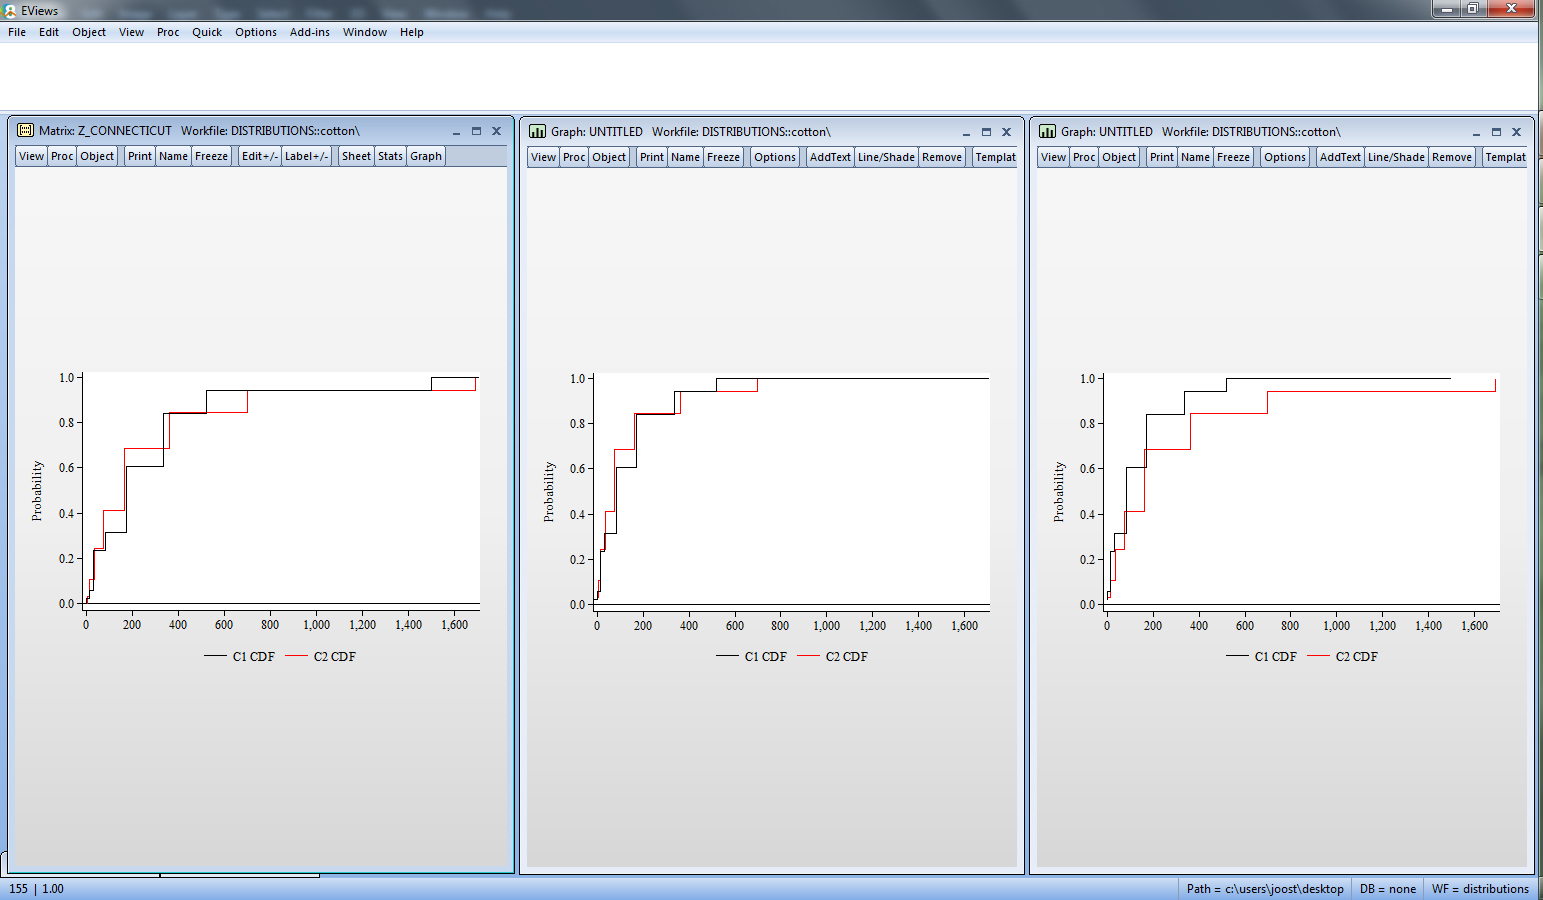Open the Add-ins menu

310,32
